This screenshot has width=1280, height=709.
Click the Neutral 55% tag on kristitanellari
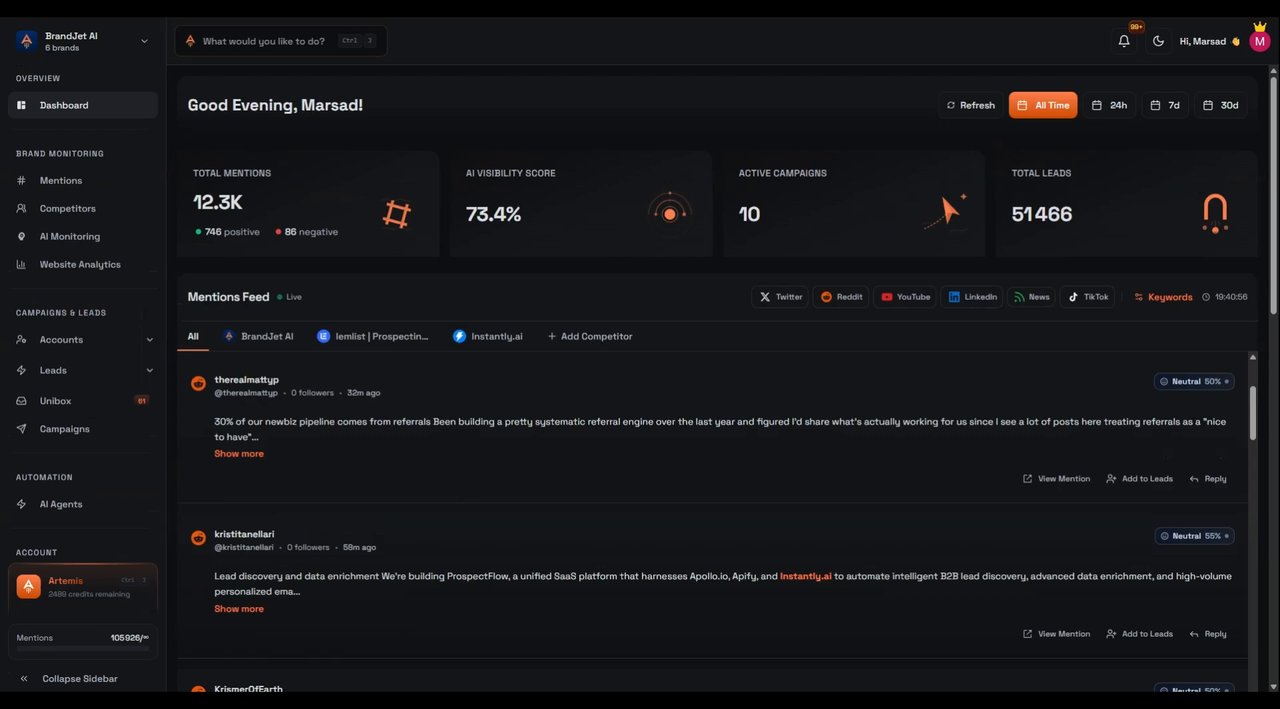coord(1194,536)
